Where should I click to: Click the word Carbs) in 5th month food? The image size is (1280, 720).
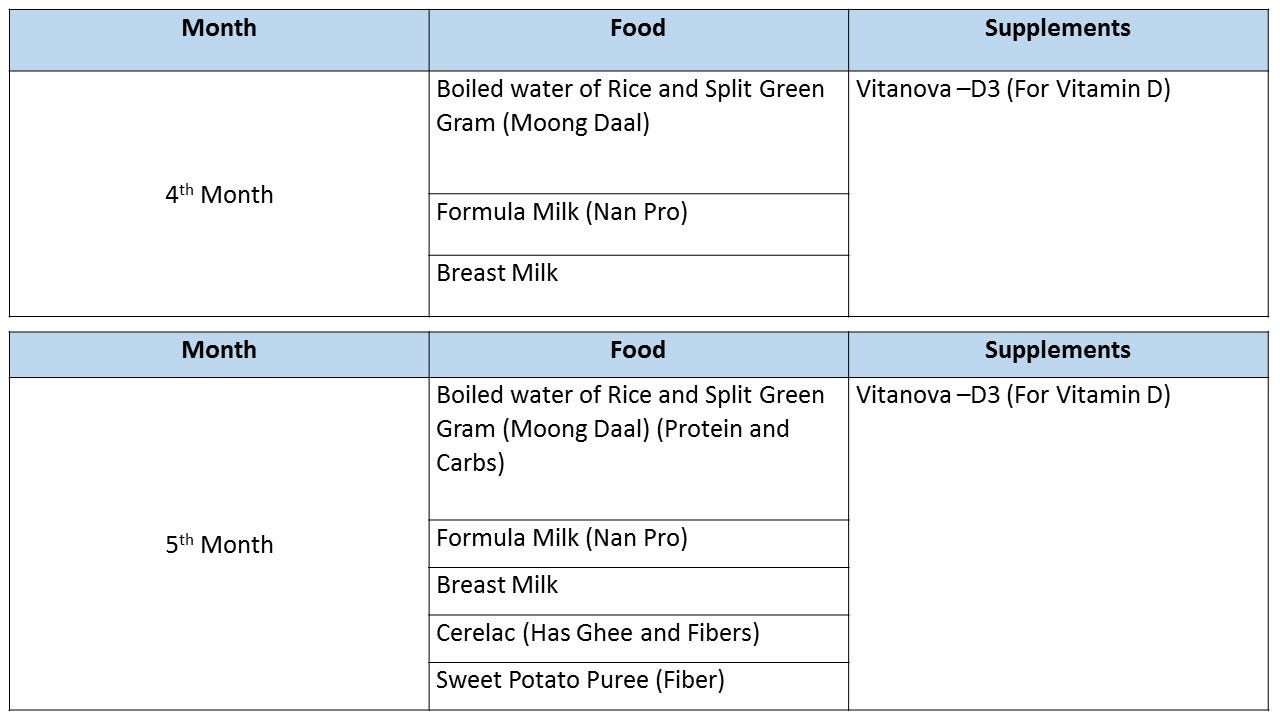[x=470, y=463]
